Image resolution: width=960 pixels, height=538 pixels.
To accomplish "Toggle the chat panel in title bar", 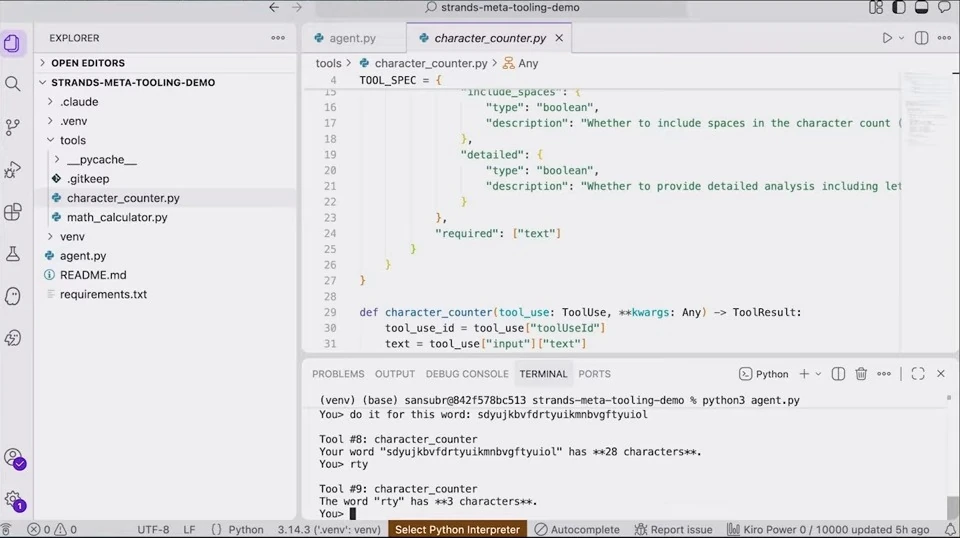I will 944,7.
